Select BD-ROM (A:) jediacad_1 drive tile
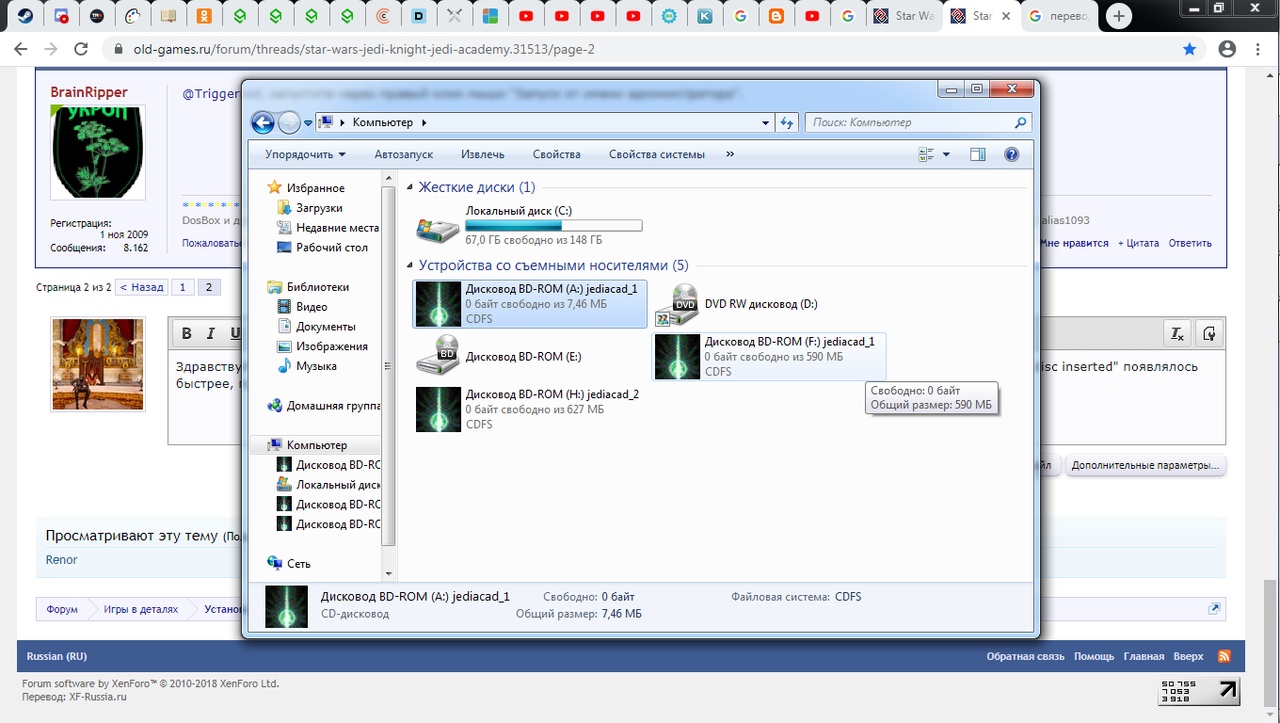The height and width of the screenshot is (723, 1280). pyautogui.click(x=530, y=304)
